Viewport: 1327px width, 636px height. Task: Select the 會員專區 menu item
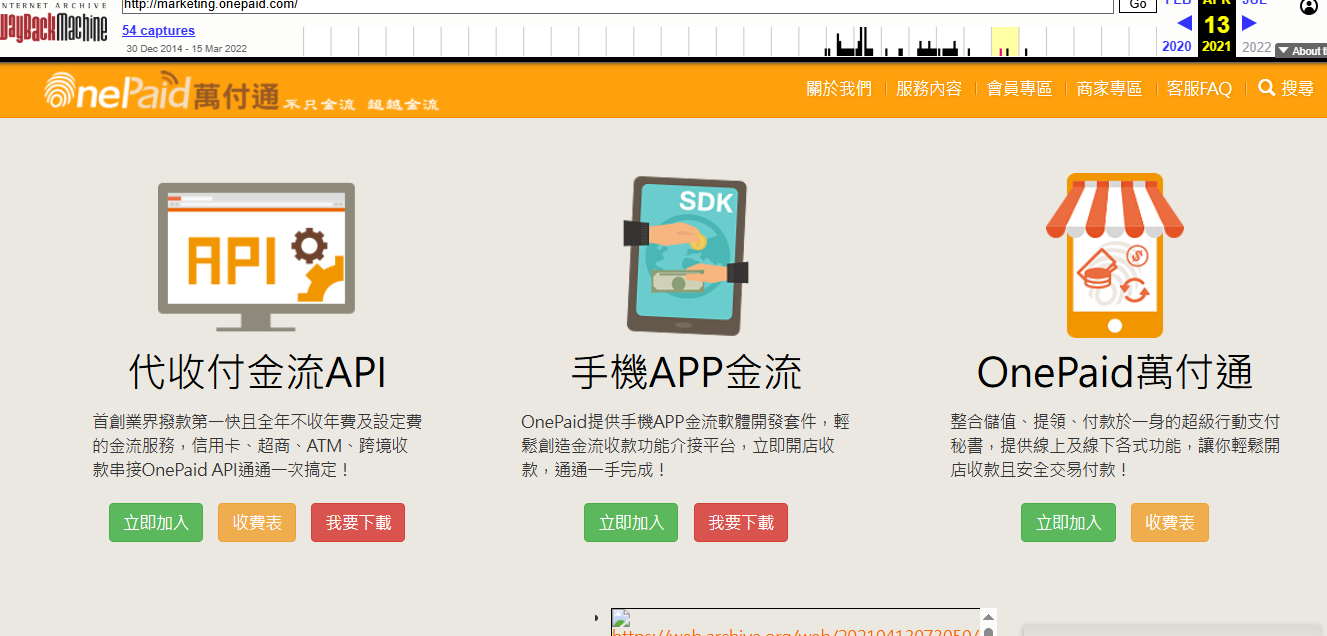(x=1019, y=89)
